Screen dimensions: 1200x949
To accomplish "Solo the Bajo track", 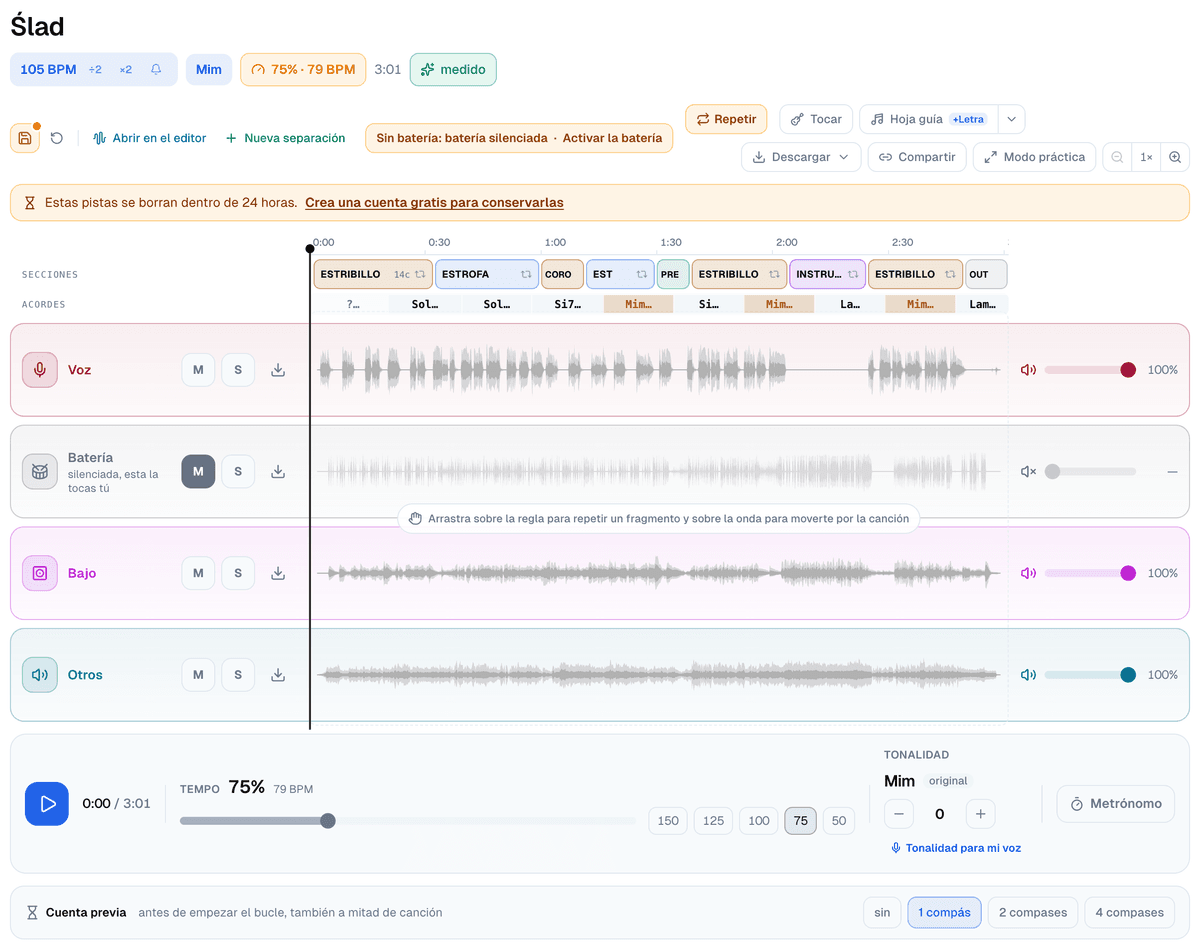I will 238,573.
